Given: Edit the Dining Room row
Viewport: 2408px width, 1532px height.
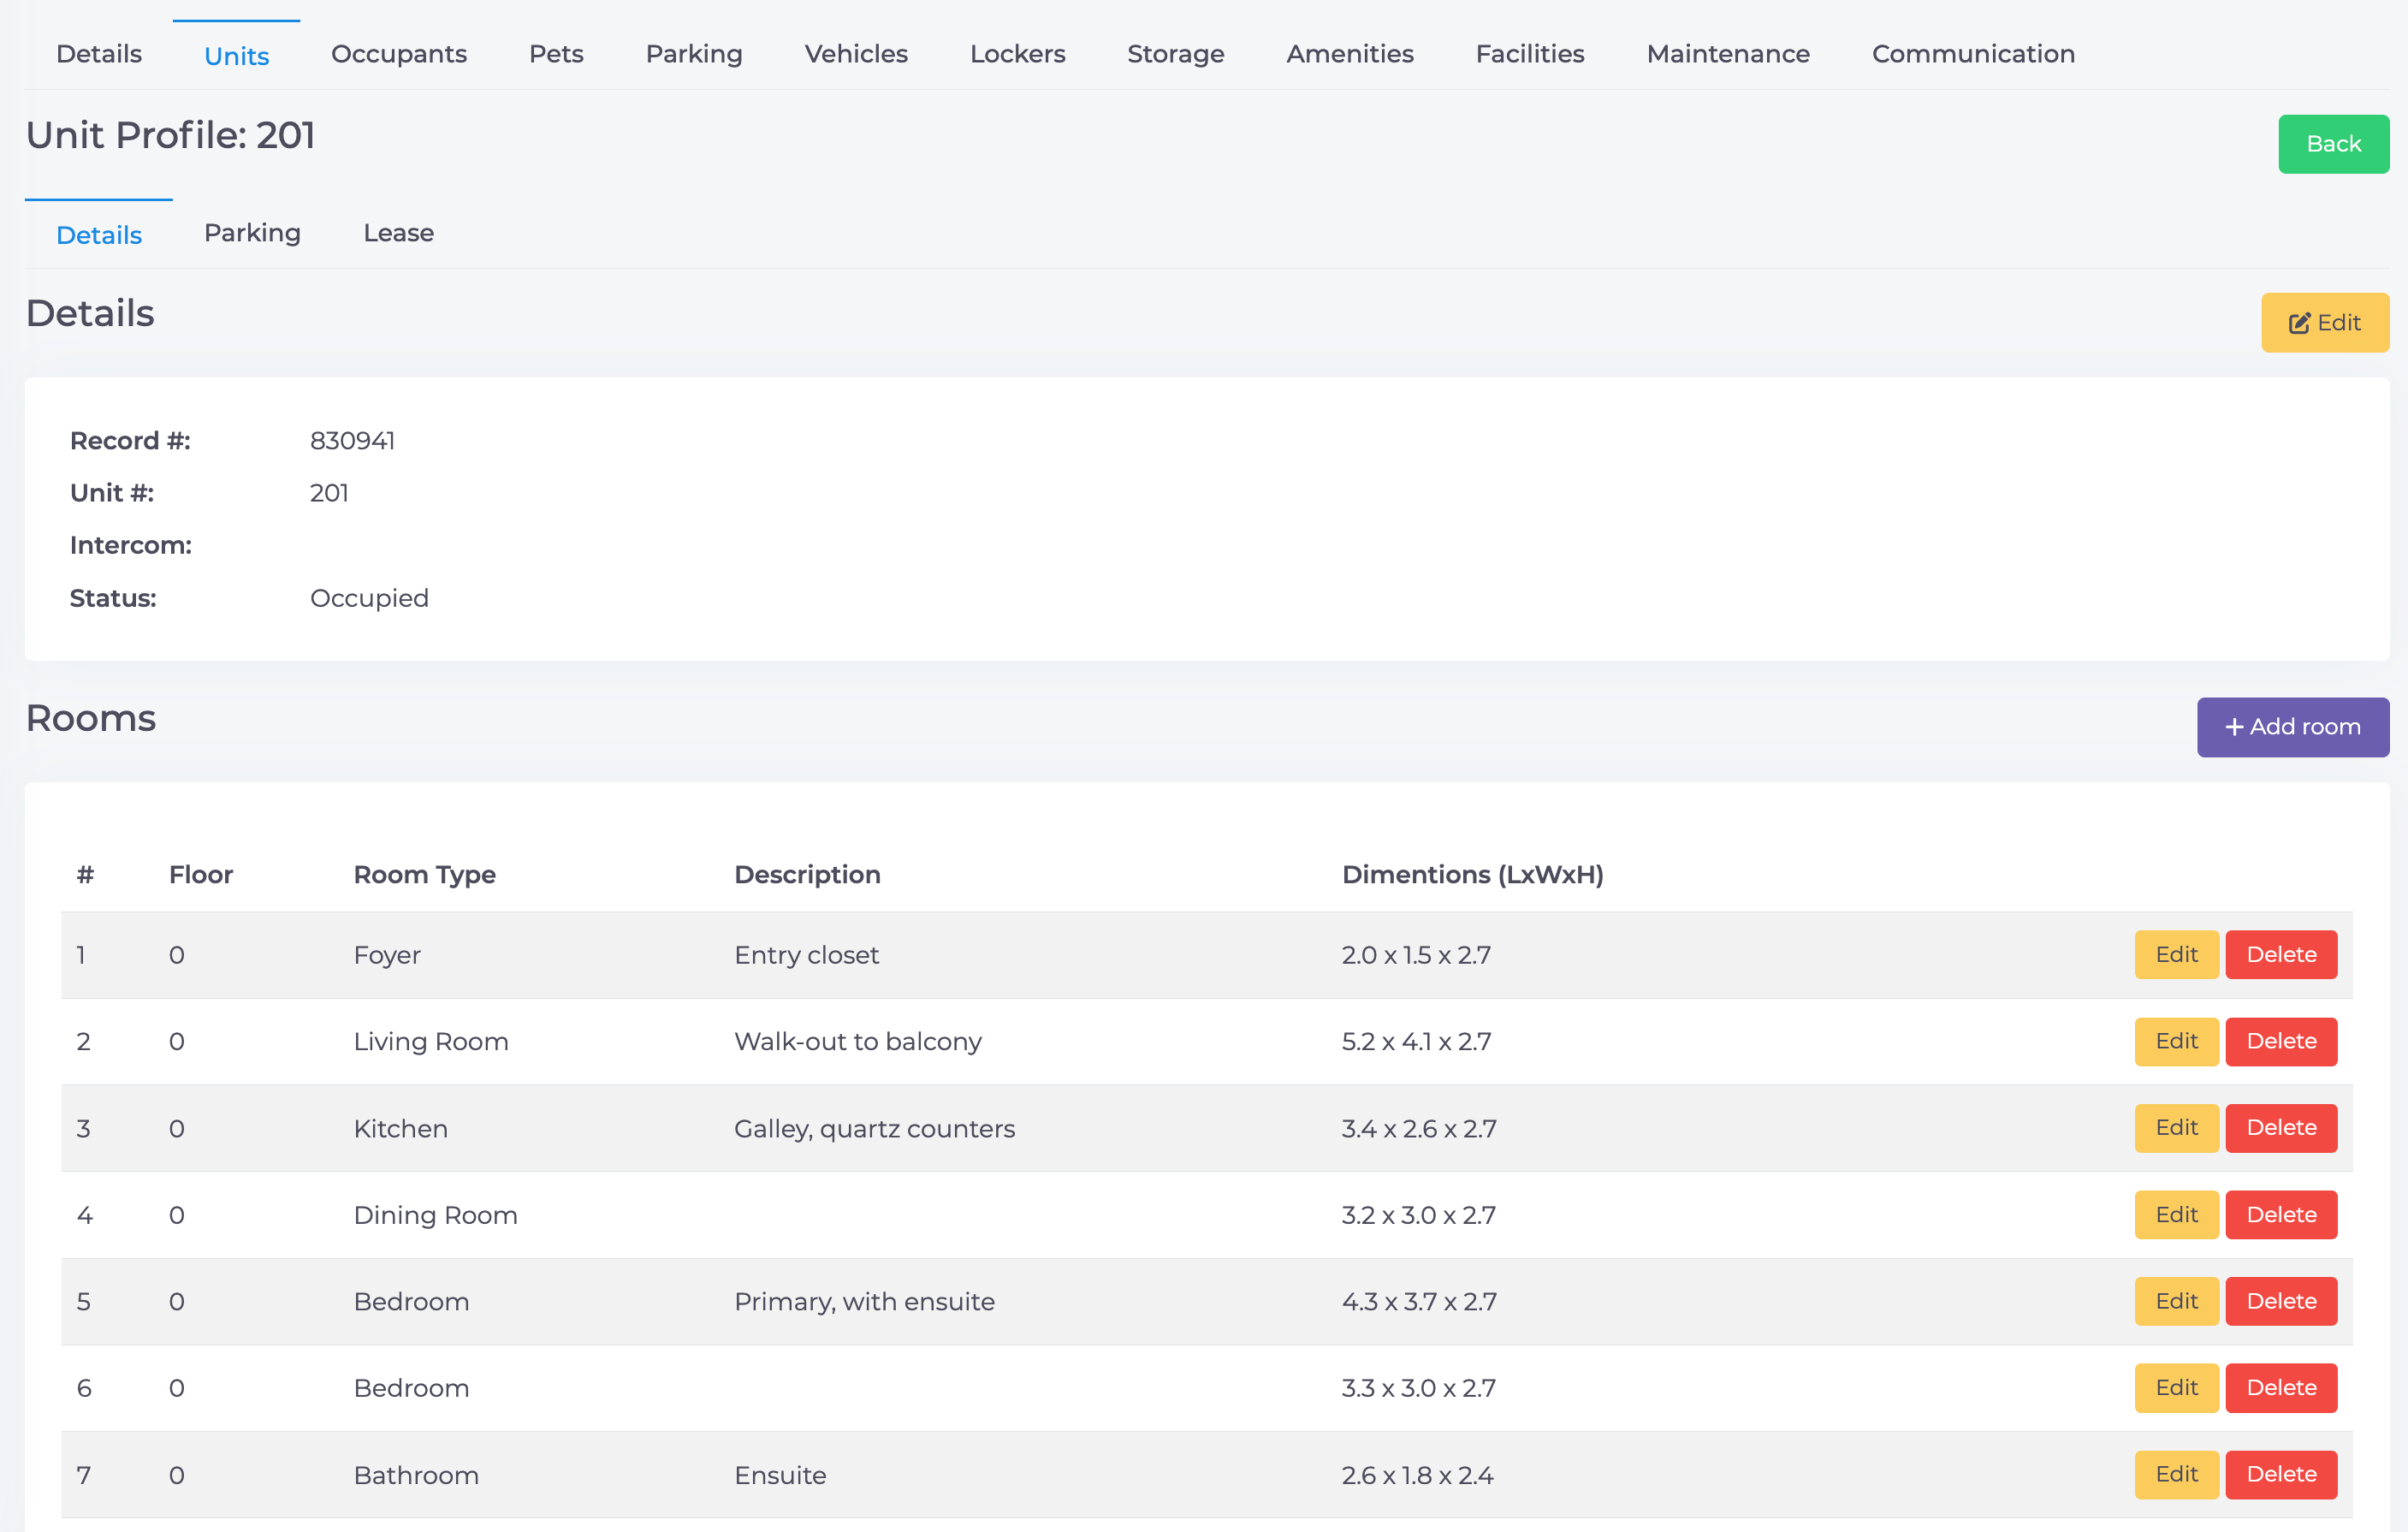Looking at the screenshot, I should point(2176,1215).
